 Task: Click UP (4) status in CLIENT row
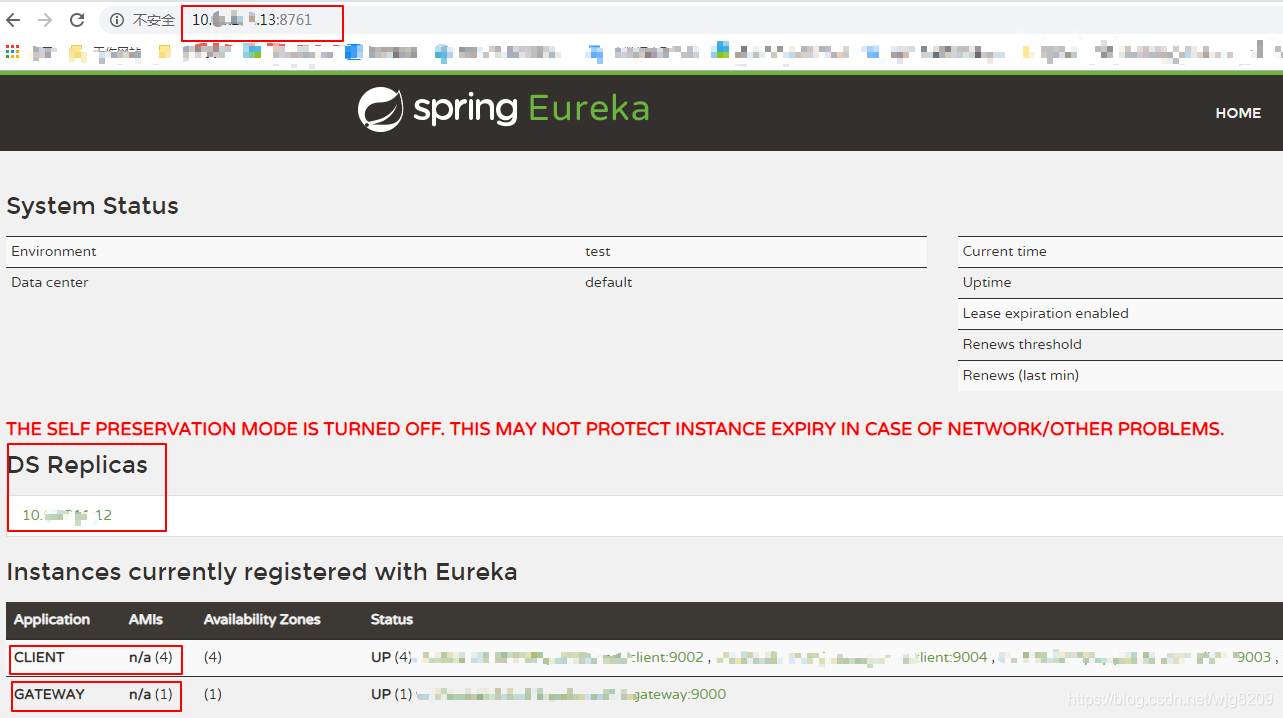[391, 657]
